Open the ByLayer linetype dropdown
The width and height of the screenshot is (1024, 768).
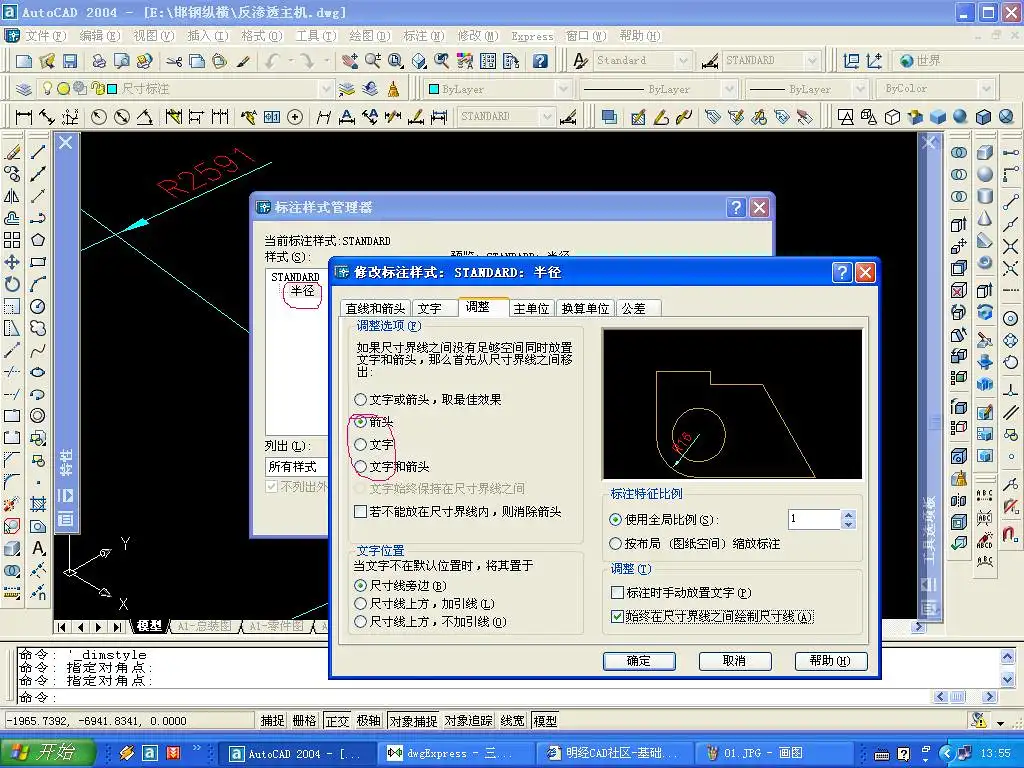pyautogui.click(x=729, y=89)
